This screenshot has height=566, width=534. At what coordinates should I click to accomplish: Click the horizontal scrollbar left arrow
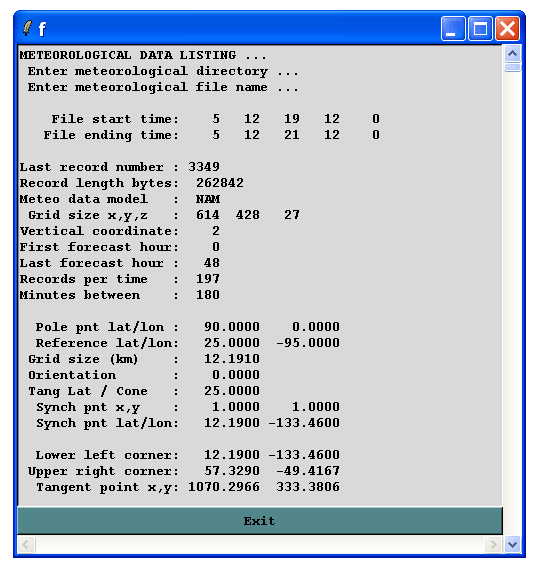[26, 544]
